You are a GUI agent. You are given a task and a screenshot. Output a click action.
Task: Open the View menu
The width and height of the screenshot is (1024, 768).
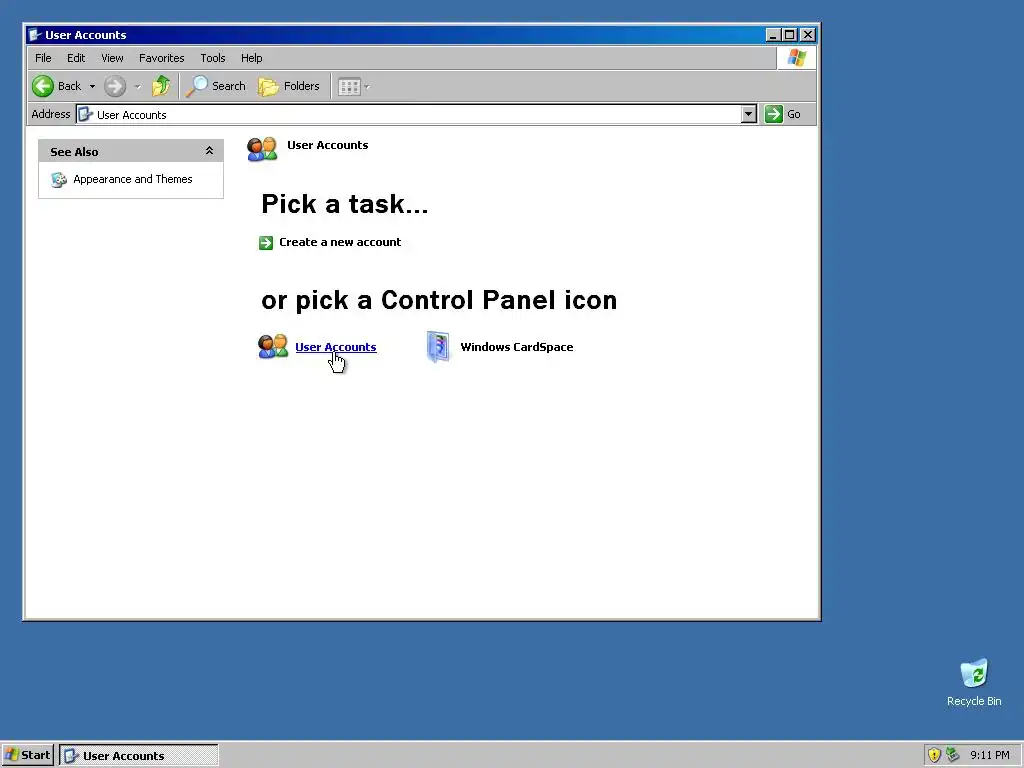pos(112,58)
